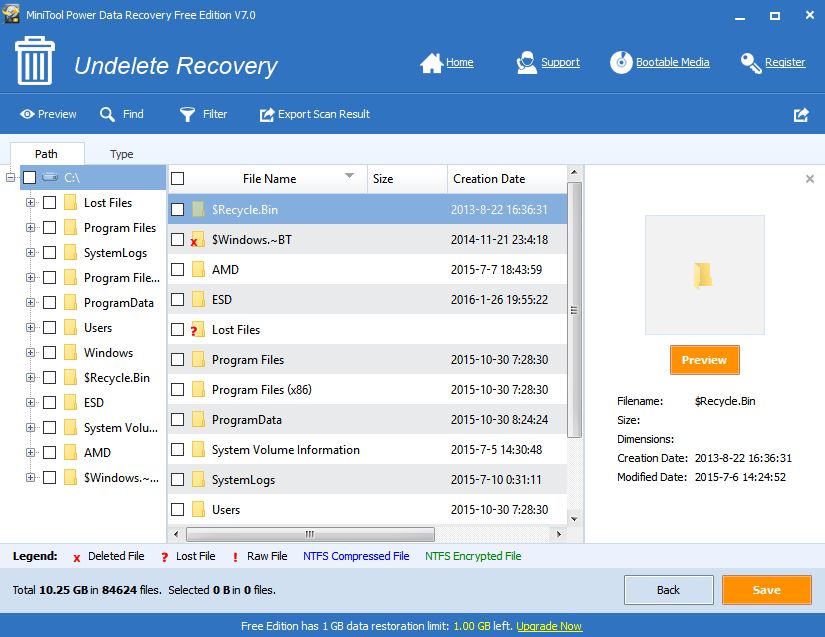Click the Support agent icon
The image size is (825, 637).
526,63
